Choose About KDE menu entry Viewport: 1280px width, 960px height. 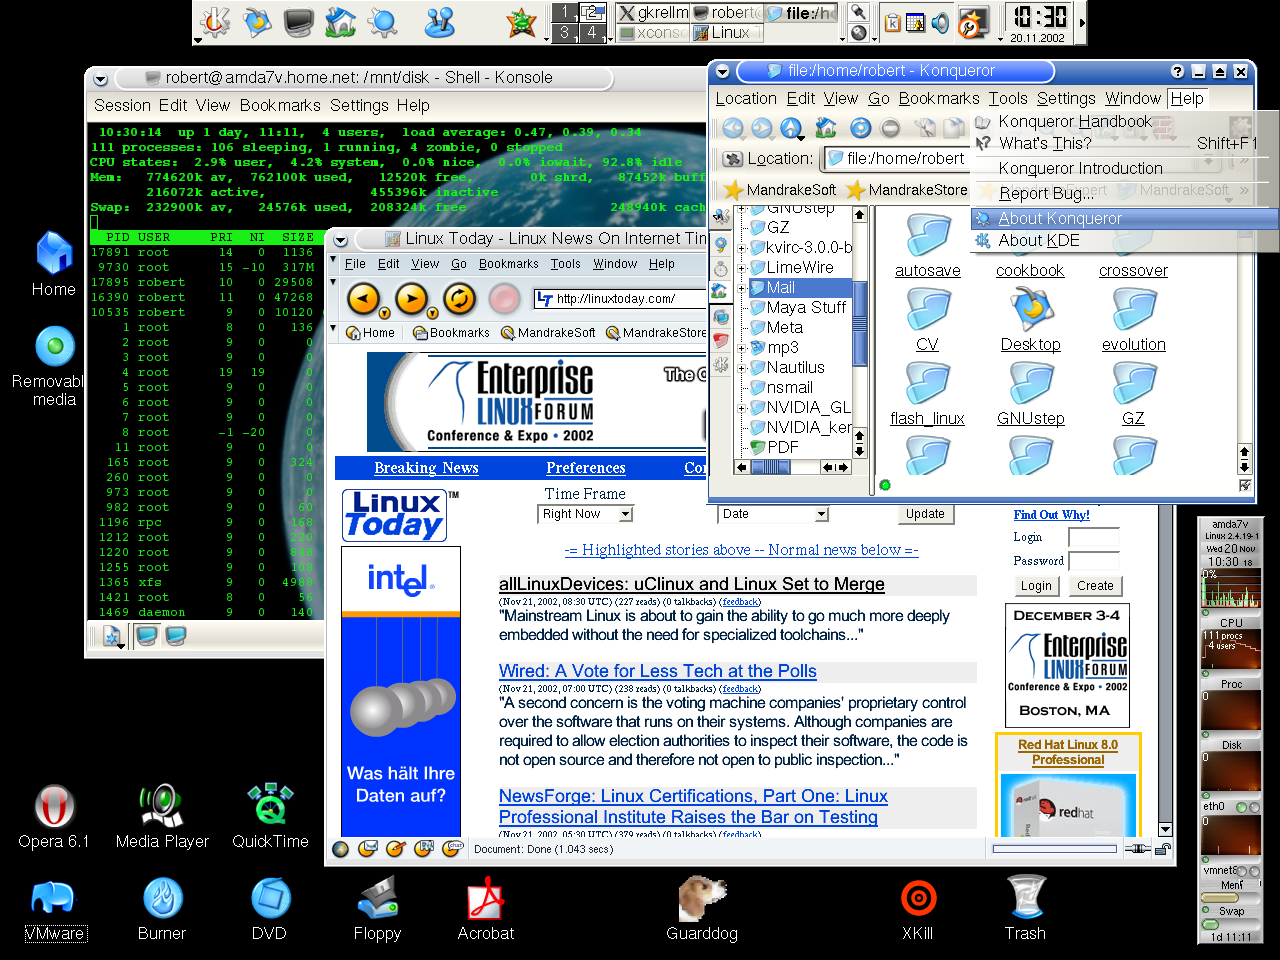click(x=1039, y=240)
